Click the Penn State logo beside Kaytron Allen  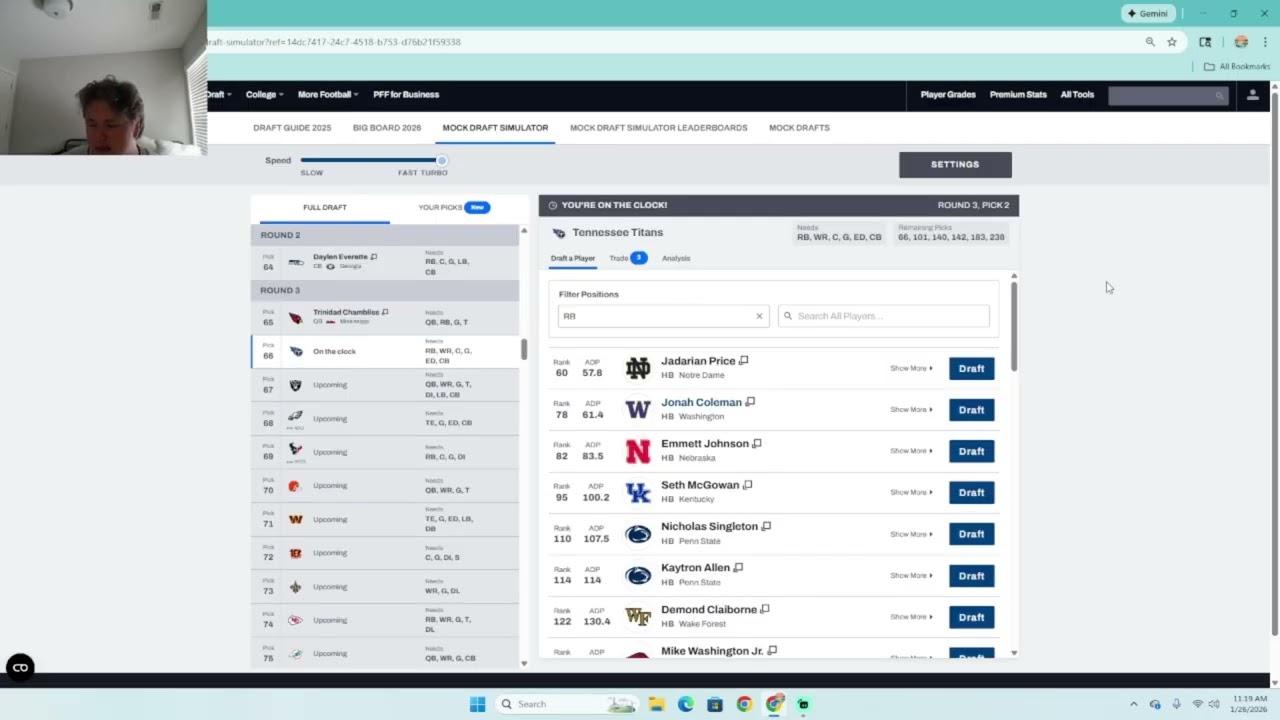(x=638, y=576)
